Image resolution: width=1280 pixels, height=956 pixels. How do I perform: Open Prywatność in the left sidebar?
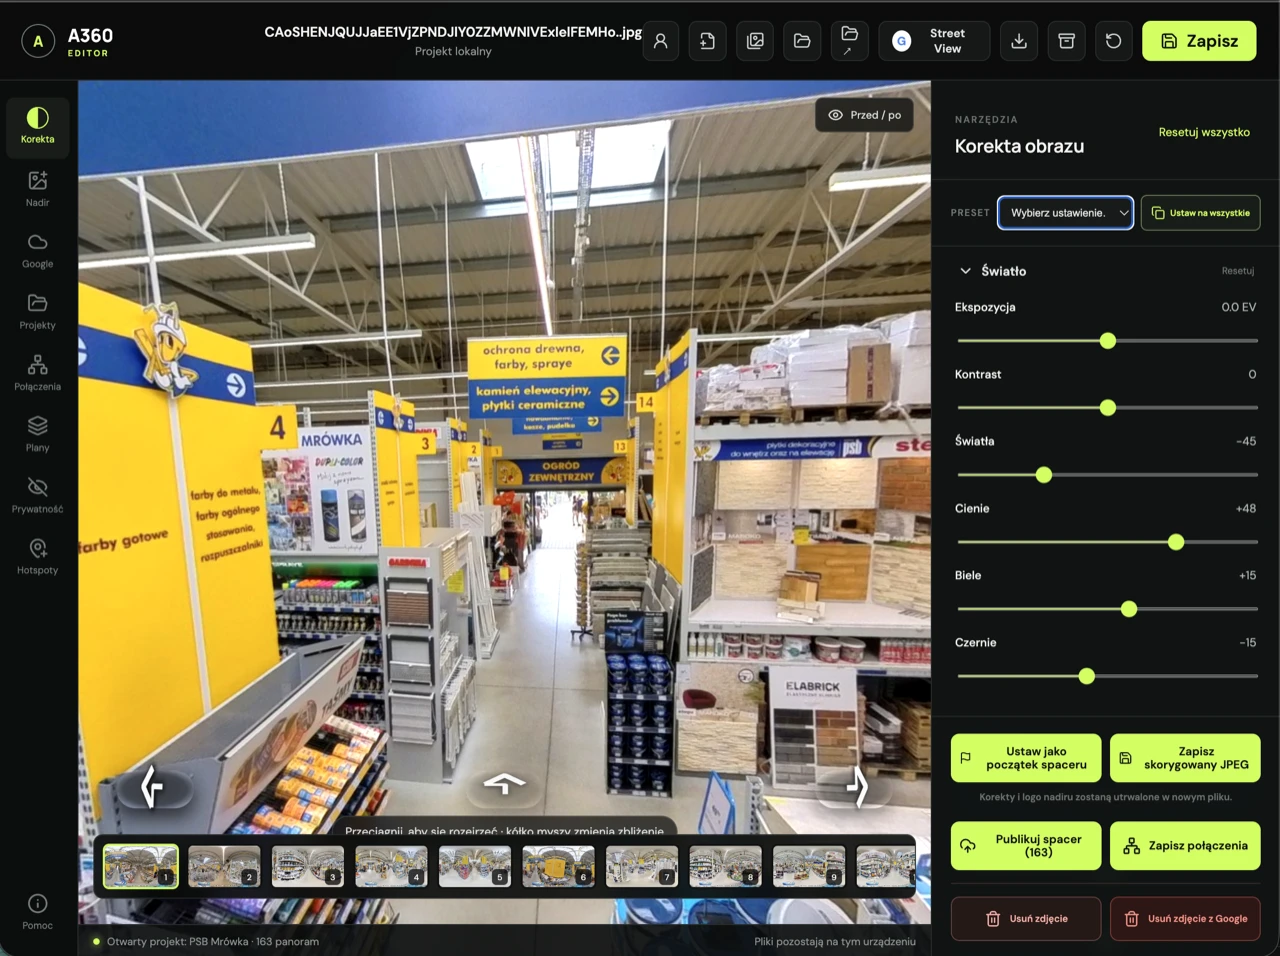click(38, 496)
